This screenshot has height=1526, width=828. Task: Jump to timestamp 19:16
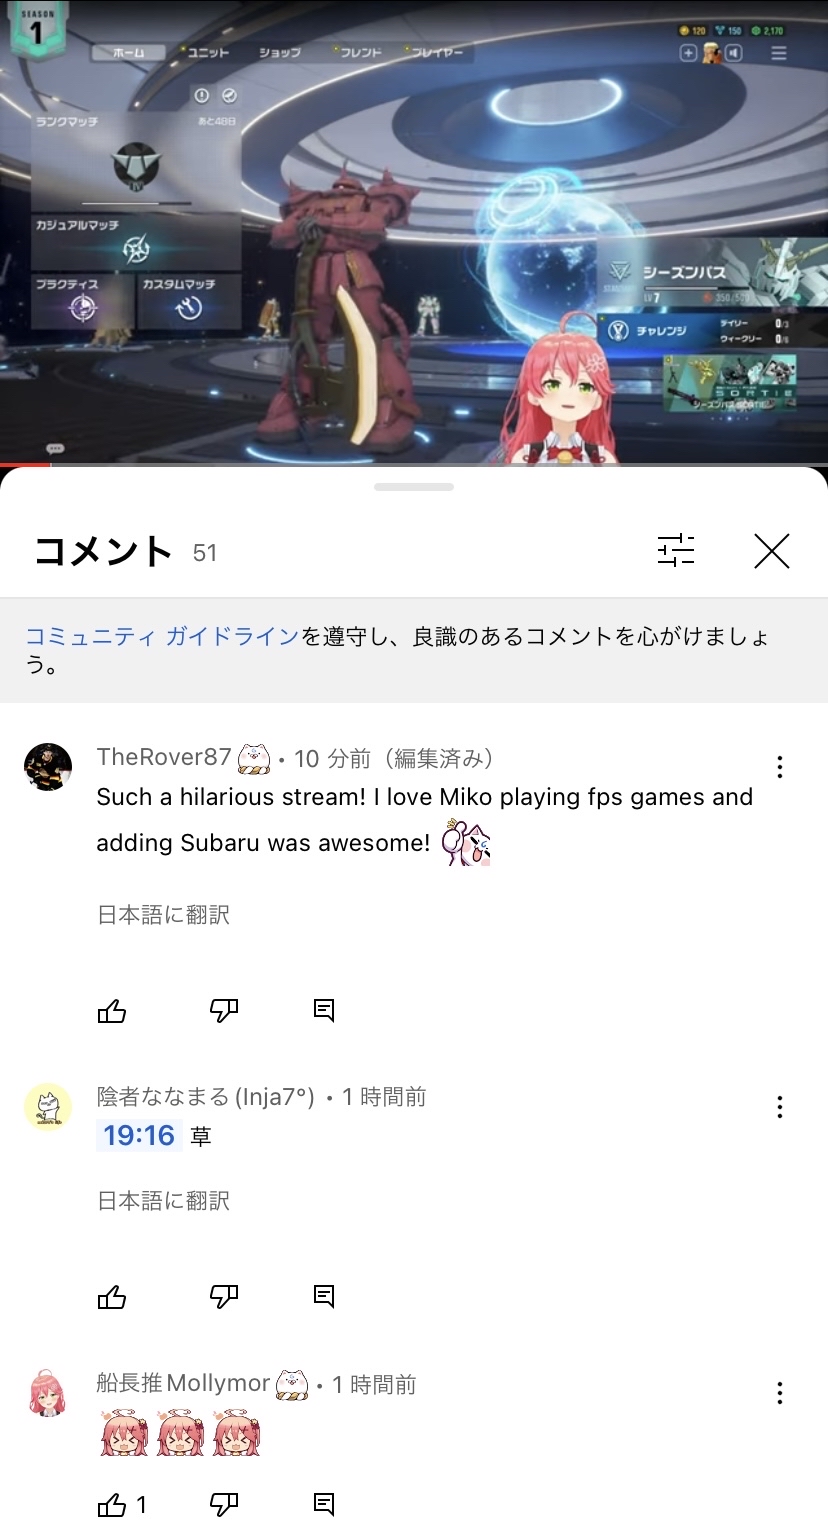[139, 1136]
